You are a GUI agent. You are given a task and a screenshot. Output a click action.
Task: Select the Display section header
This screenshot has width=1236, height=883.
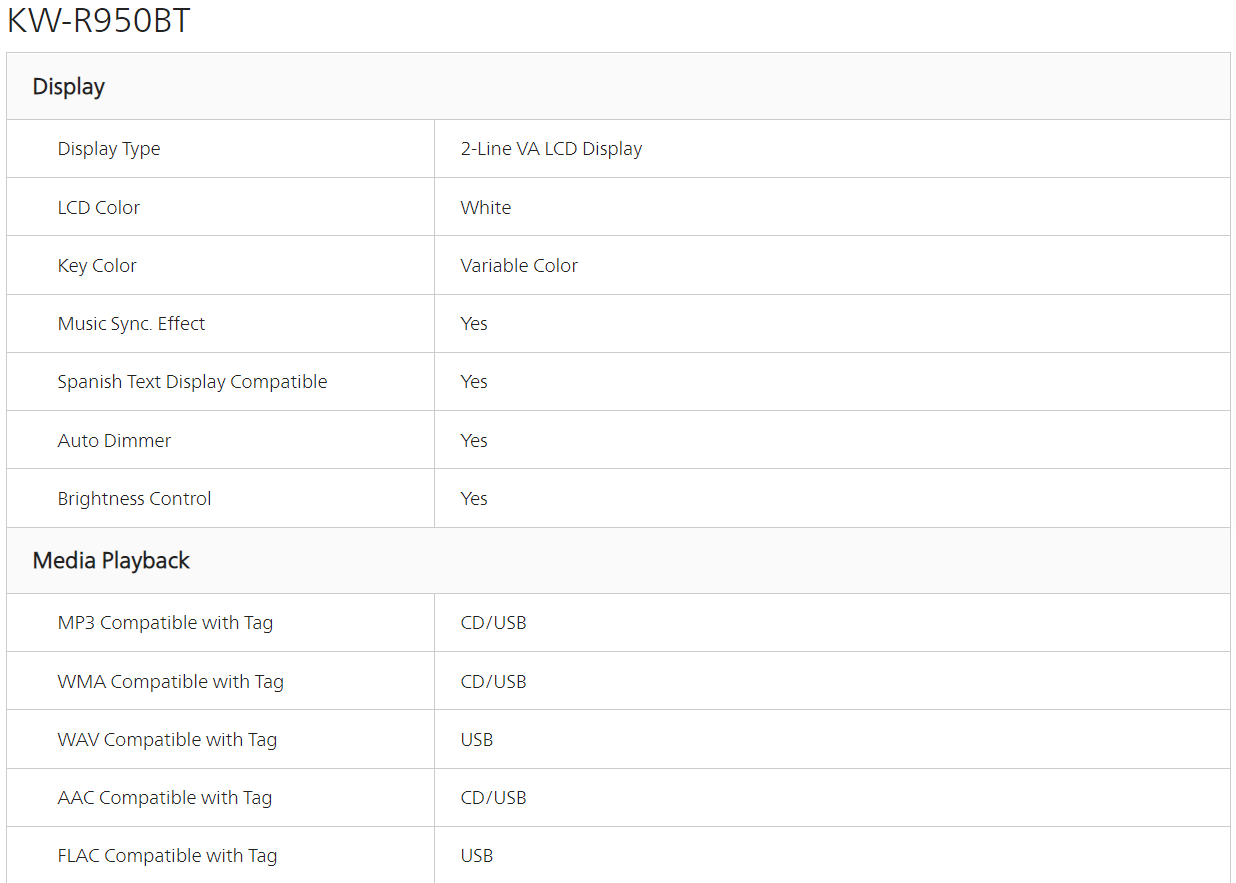[x=68, y=87]
